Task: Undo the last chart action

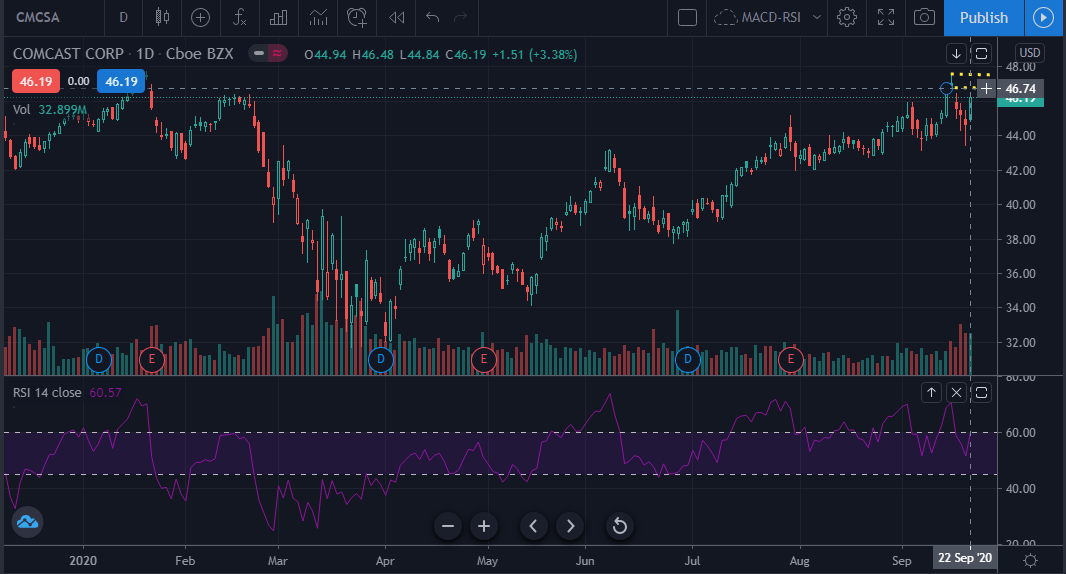Action: point(432,17)
